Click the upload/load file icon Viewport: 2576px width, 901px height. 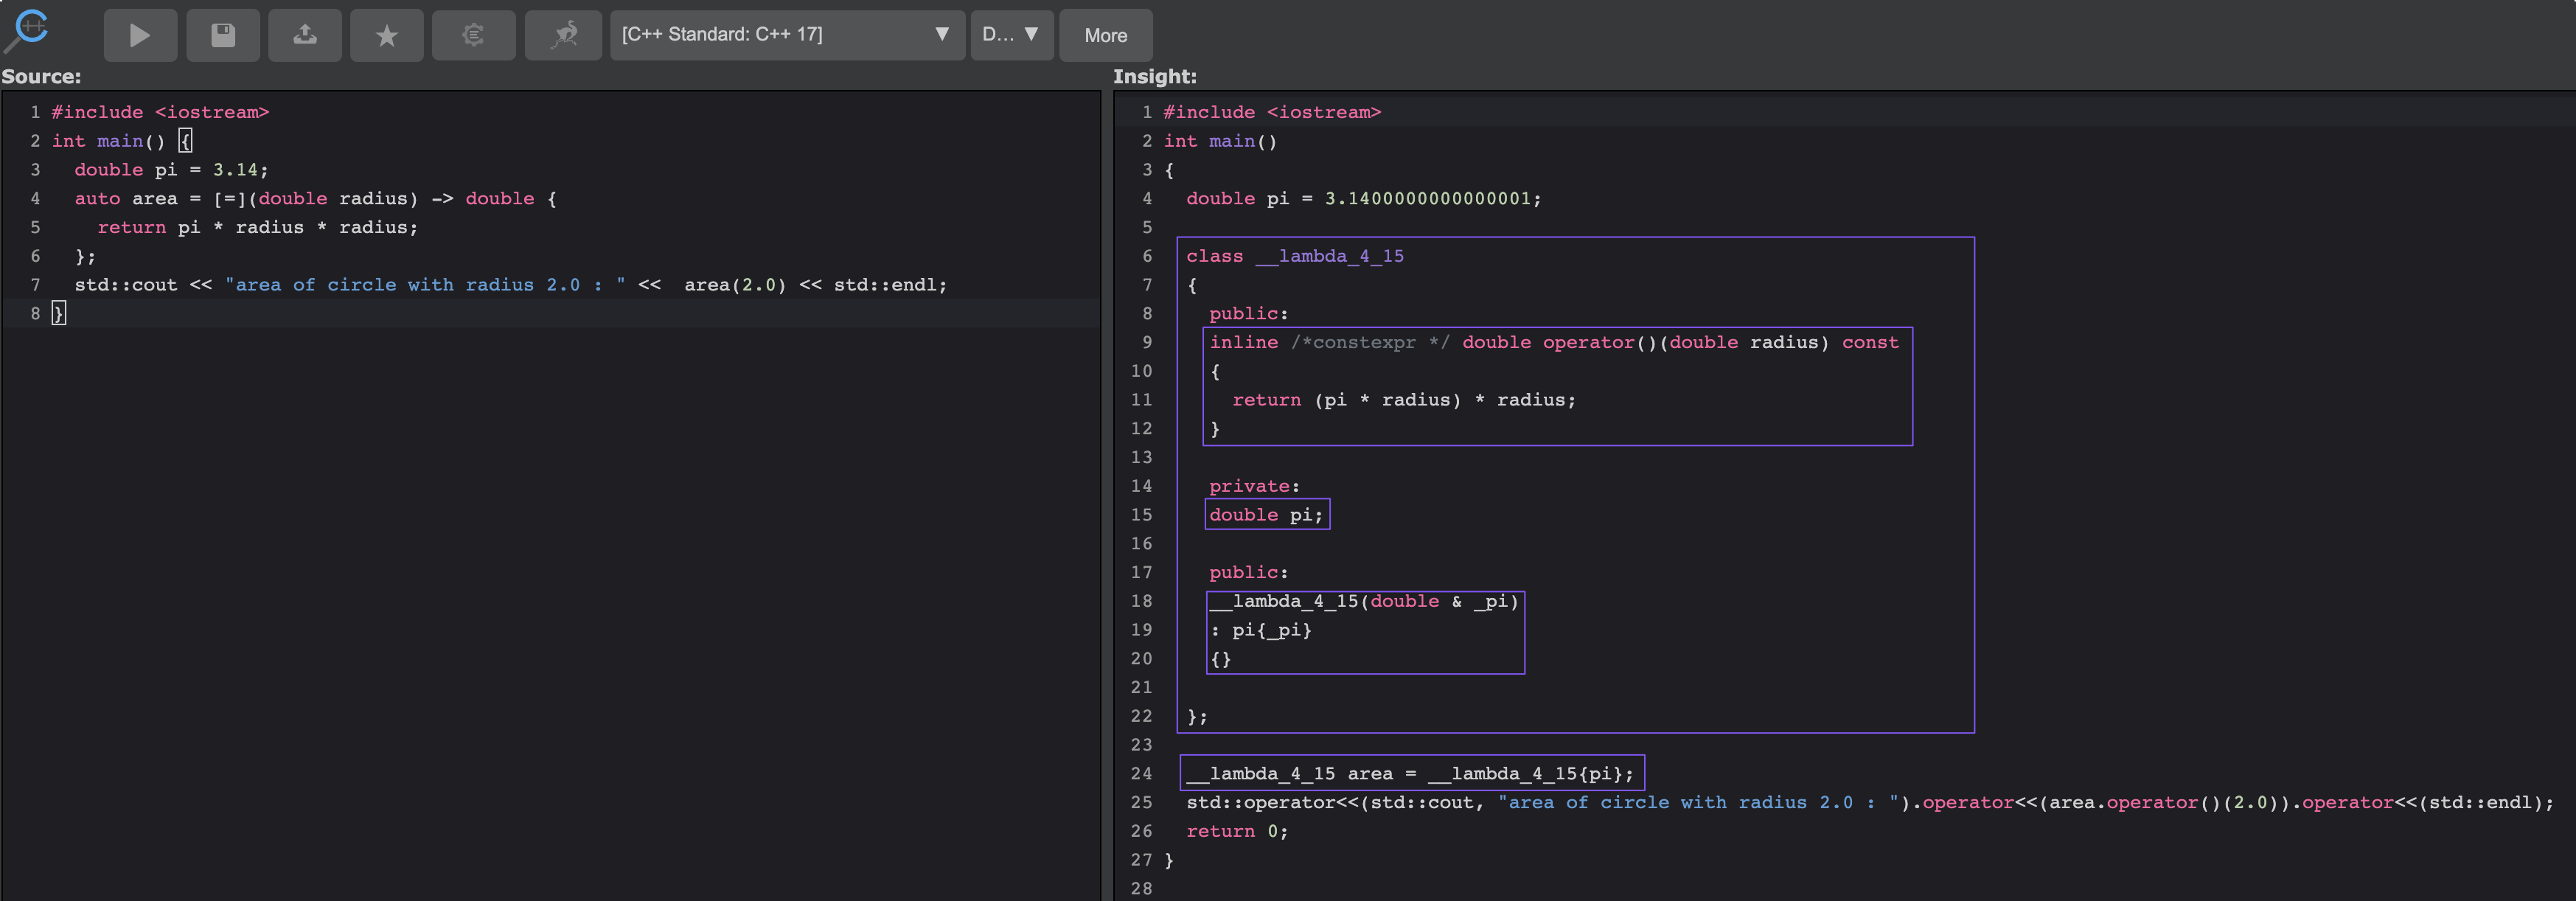point(305,36)
